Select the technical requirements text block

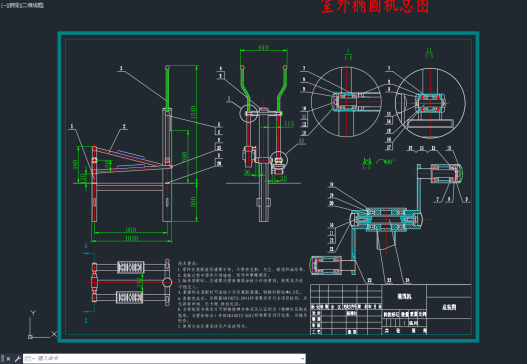pyautogui.click(x=243, y=294)
